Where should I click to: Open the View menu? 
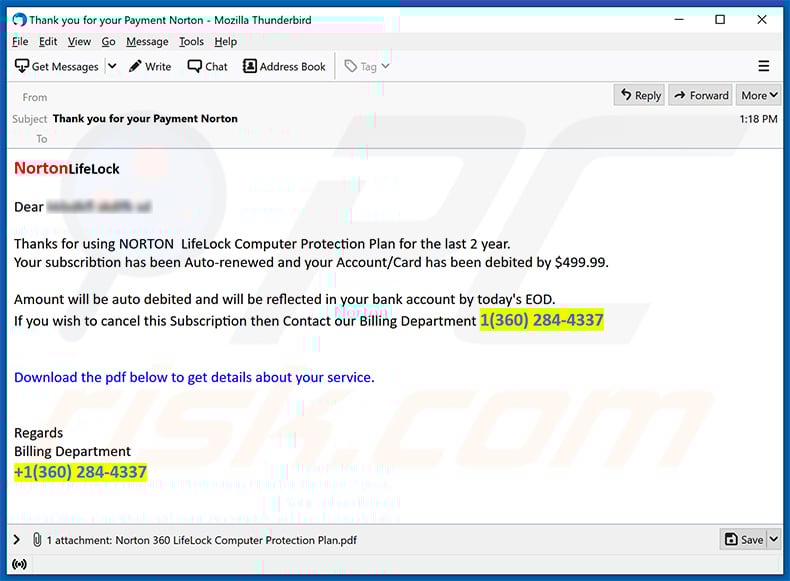(x=79, y=42)
